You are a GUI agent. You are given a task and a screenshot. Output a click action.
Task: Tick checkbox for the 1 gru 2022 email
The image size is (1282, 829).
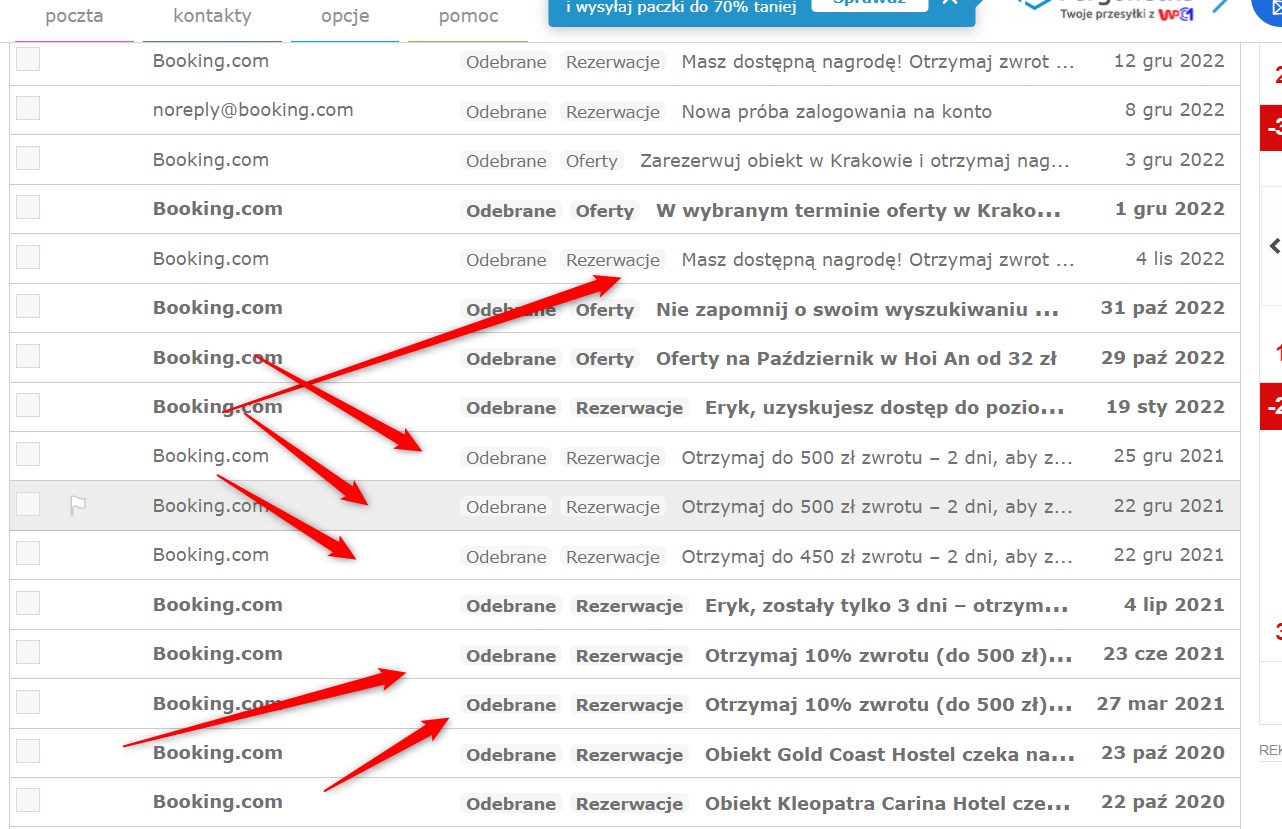pyautogui.click(x=28, y=207)
